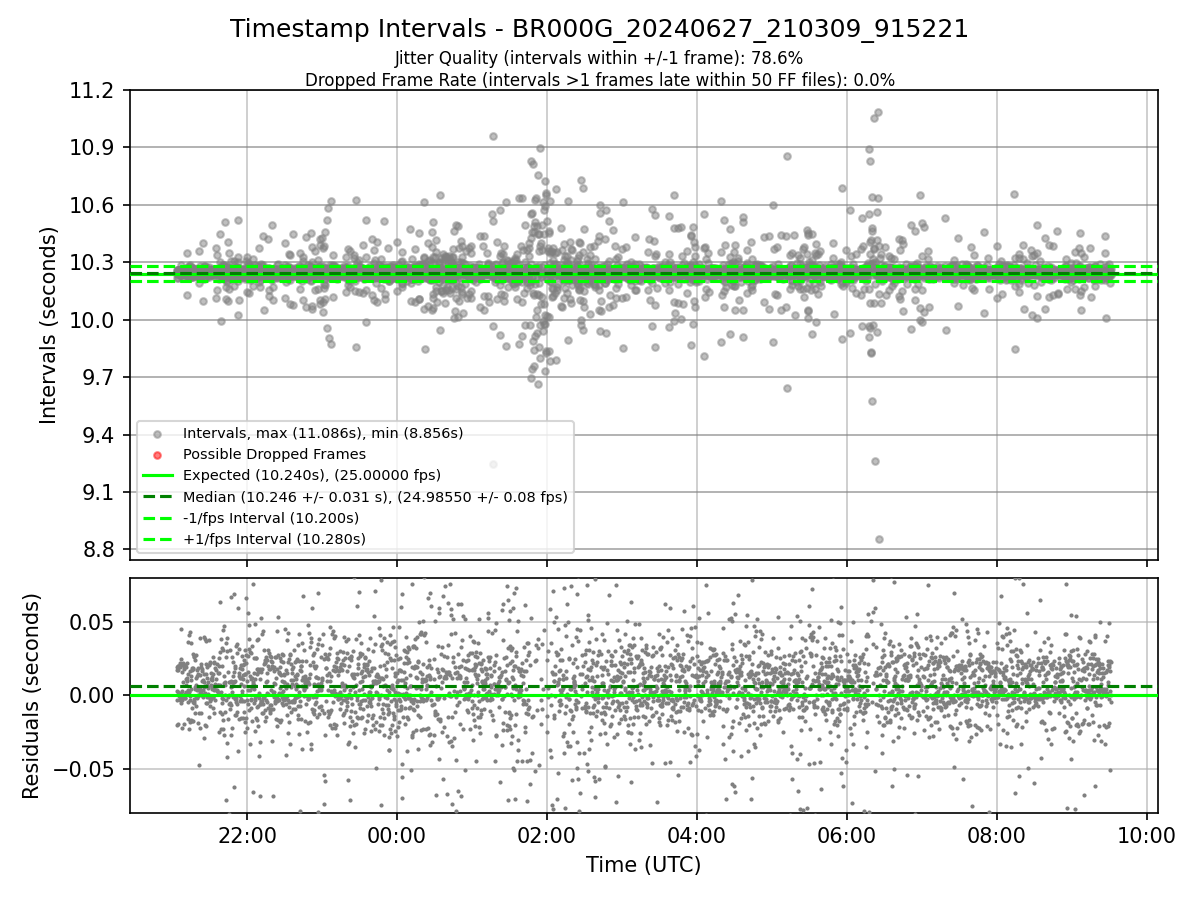Select the 'Dropped Frame Rate' subtitle line
Viewport: 1200px width, 900px height.
[x=599, y=79]
